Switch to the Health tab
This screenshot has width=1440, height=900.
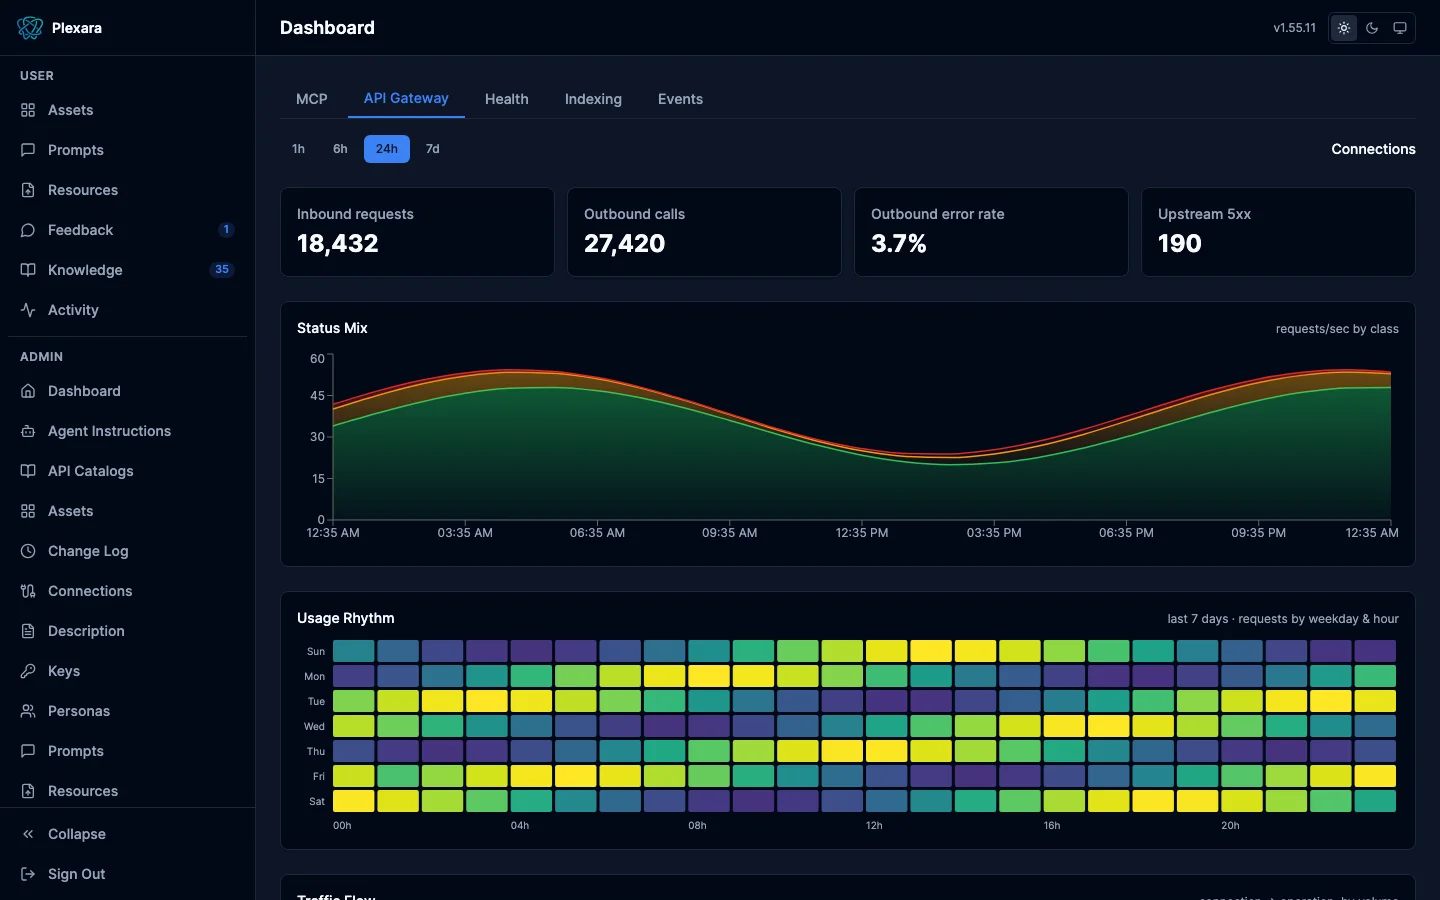pos(507,99)
